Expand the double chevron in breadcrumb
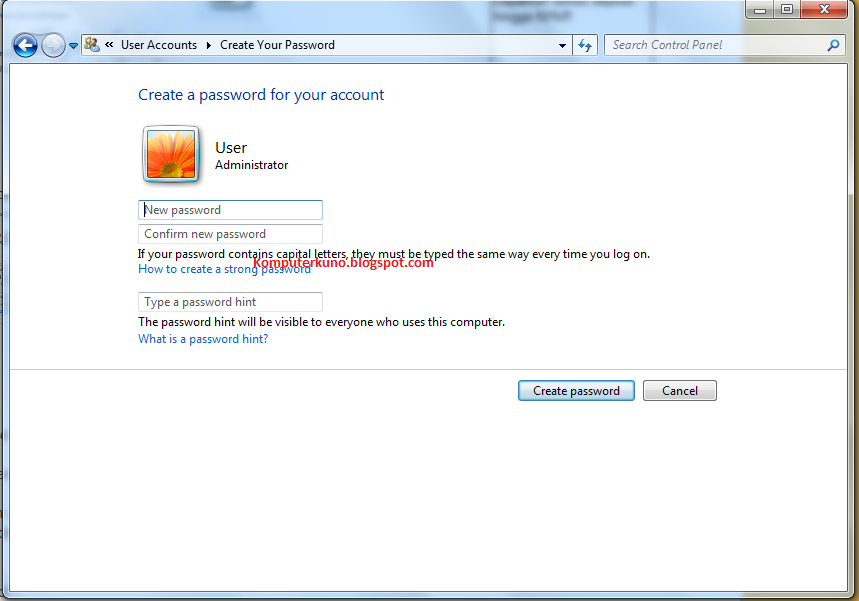 coord(110,45)
